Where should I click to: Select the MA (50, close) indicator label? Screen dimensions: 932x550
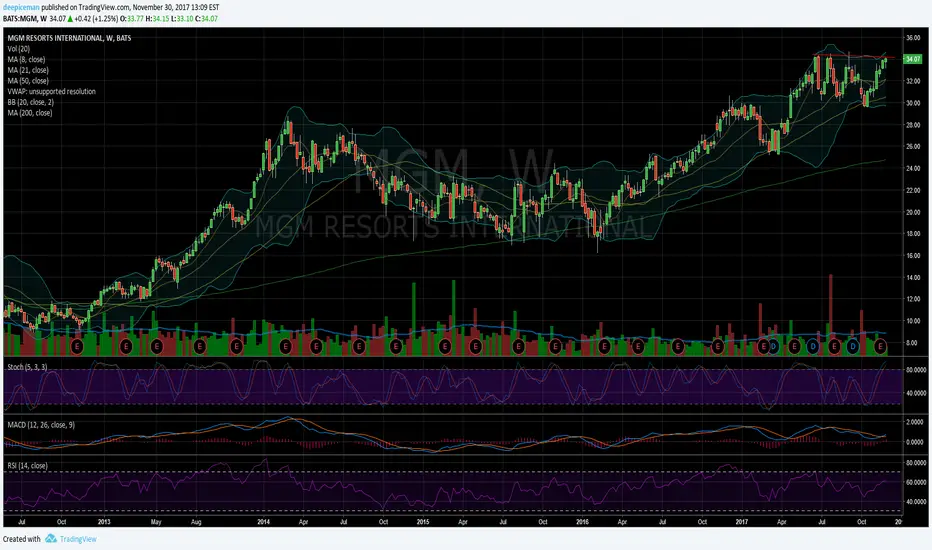click(x=28, y=81)
